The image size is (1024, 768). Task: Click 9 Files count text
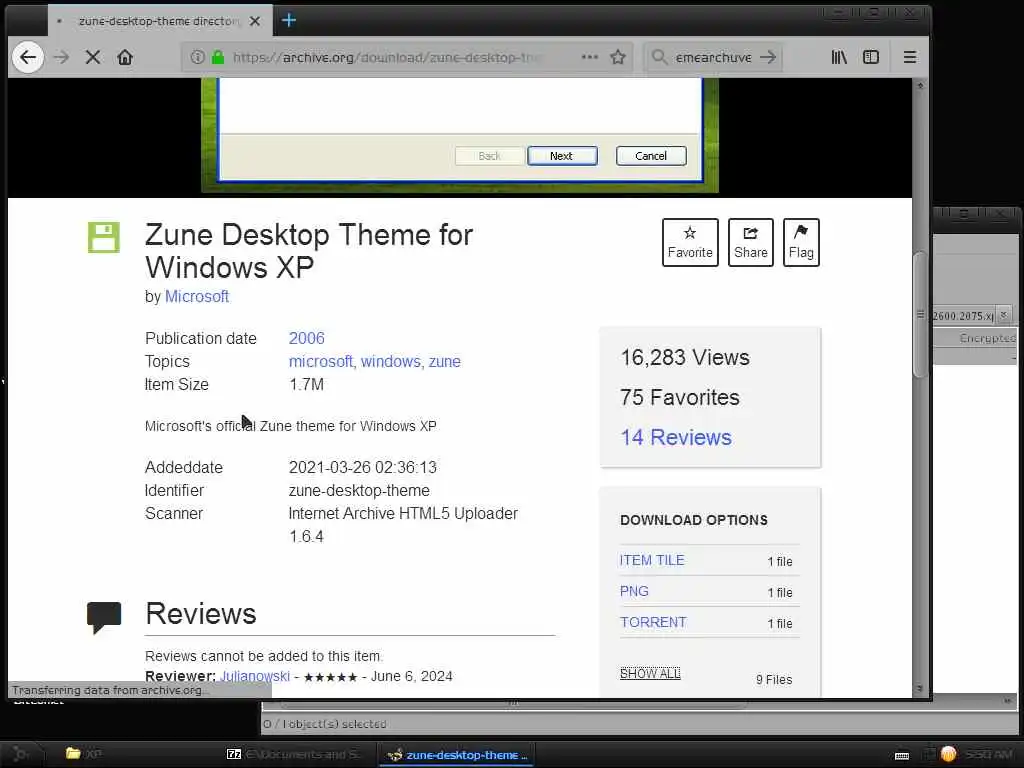774,680
